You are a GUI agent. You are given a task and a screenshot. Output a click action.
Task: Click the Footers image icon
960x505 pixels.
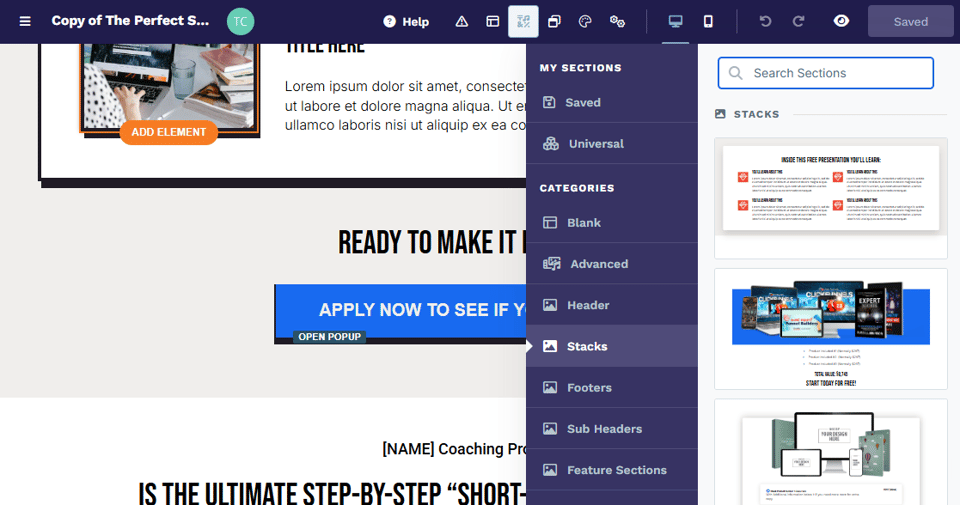550,387
